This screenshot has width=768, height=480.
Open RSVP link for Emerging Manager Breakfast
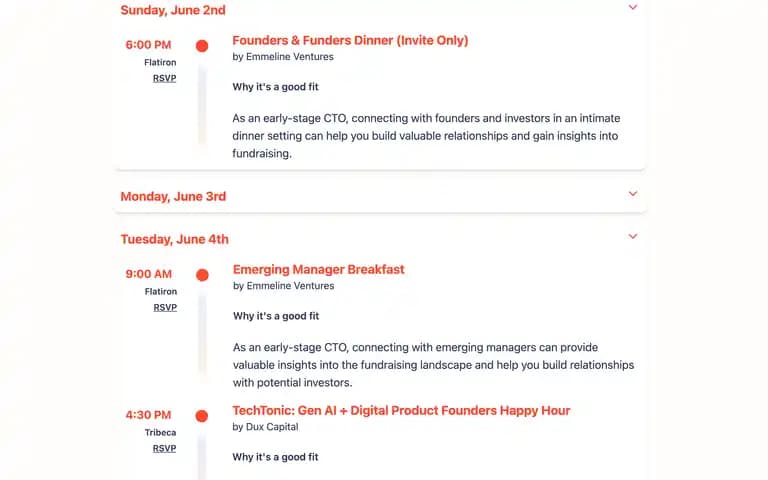[165, 308]
